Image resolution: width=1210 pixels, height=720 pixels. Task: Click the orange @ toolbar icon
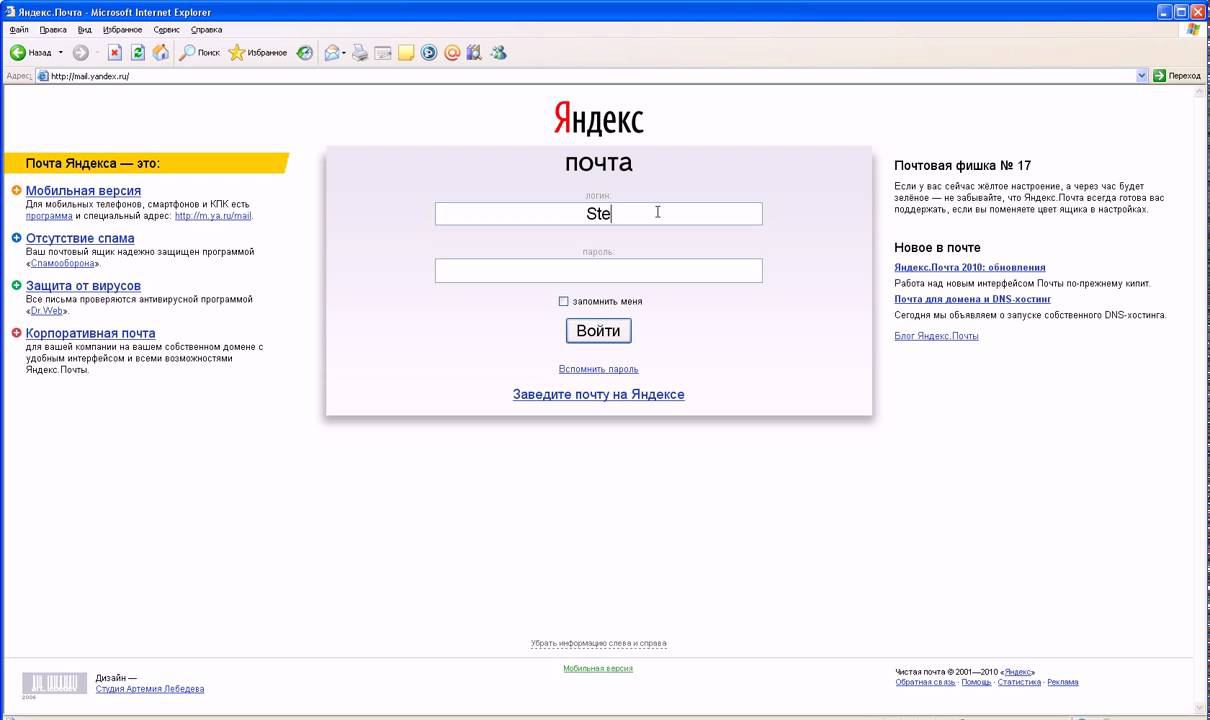click(x=452, y=53)
